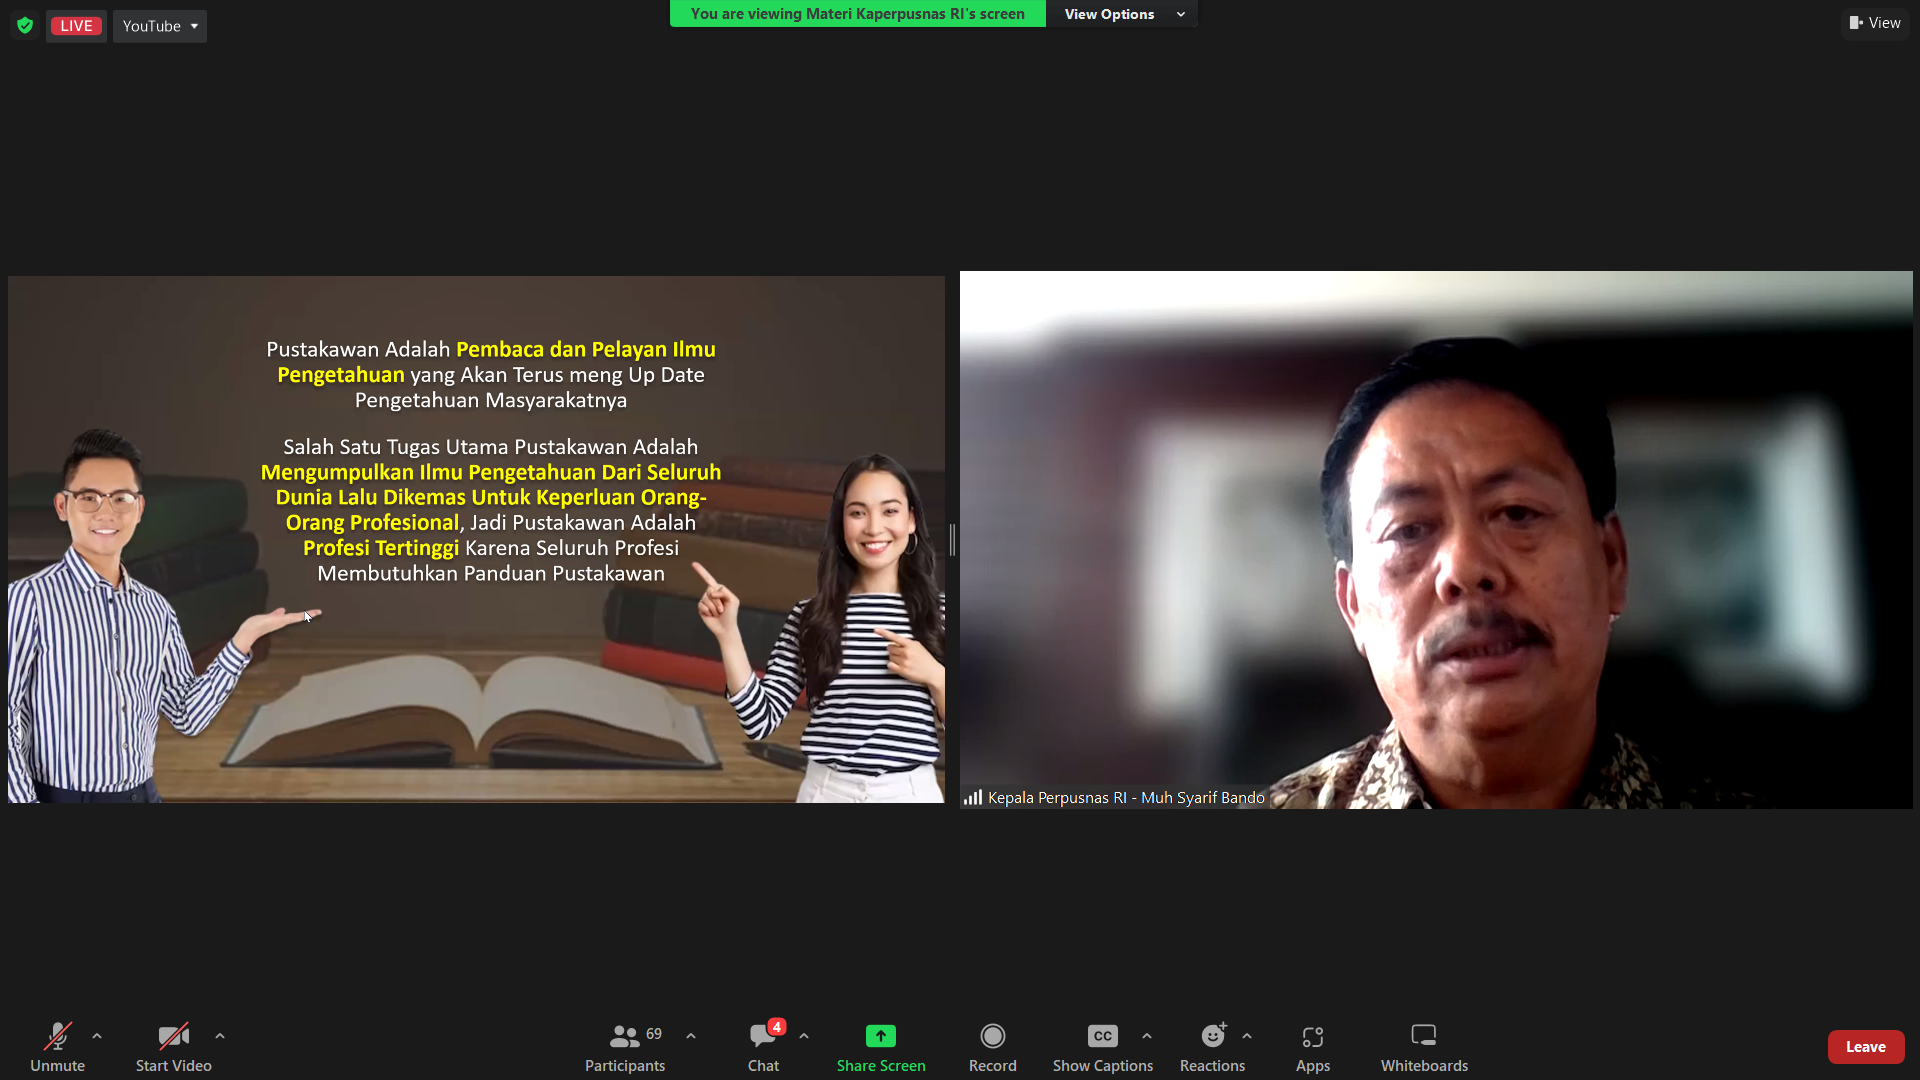The width and height of the screenshot is (1920, 1080).
Task: Unmute the microphone
Action: point(58,1036)
